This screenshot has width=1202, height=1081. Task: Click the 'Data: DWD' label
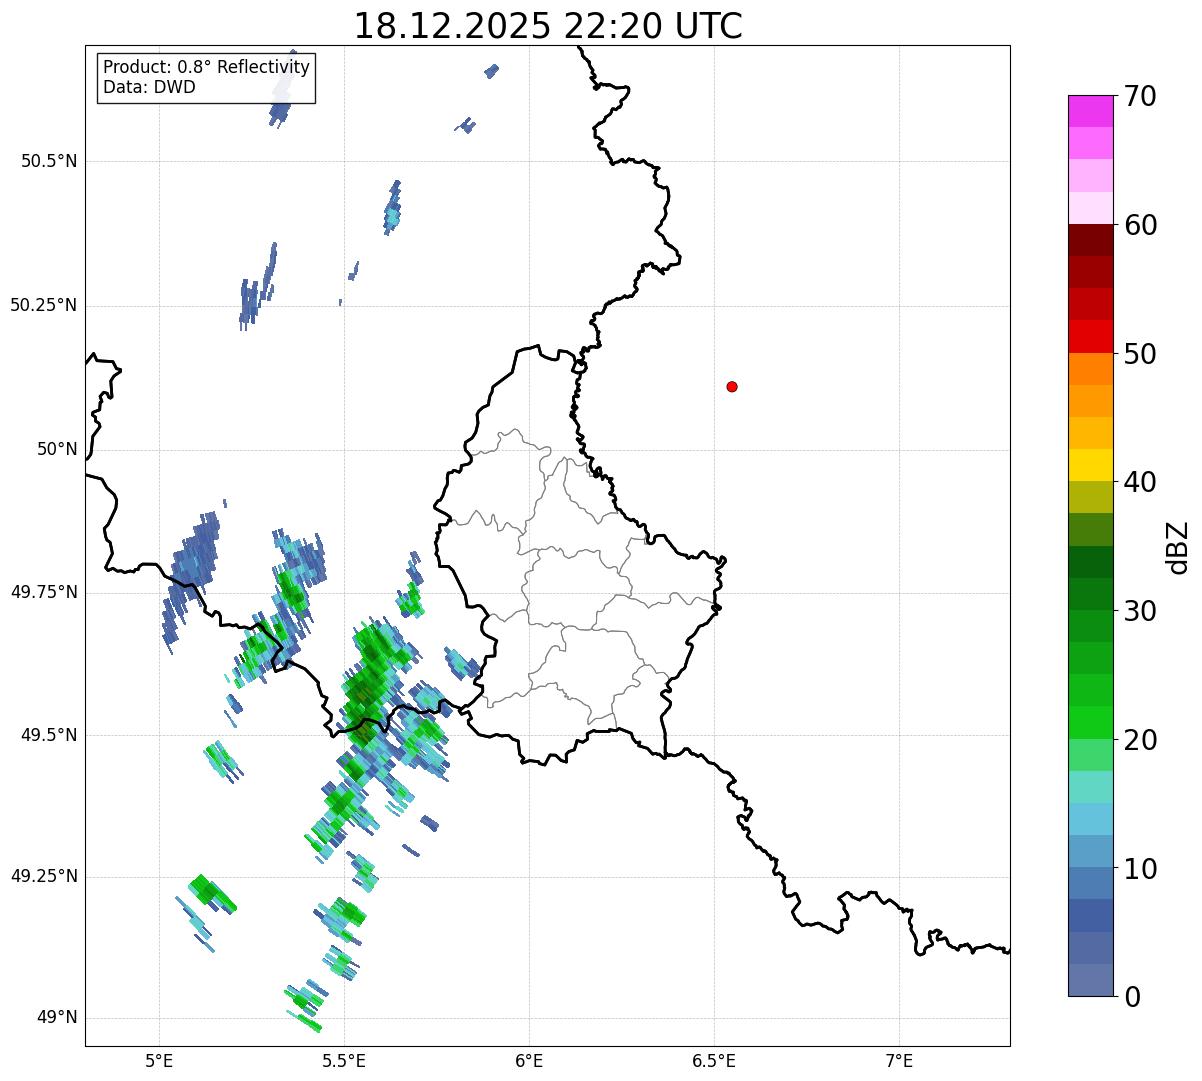pos(149,87)
